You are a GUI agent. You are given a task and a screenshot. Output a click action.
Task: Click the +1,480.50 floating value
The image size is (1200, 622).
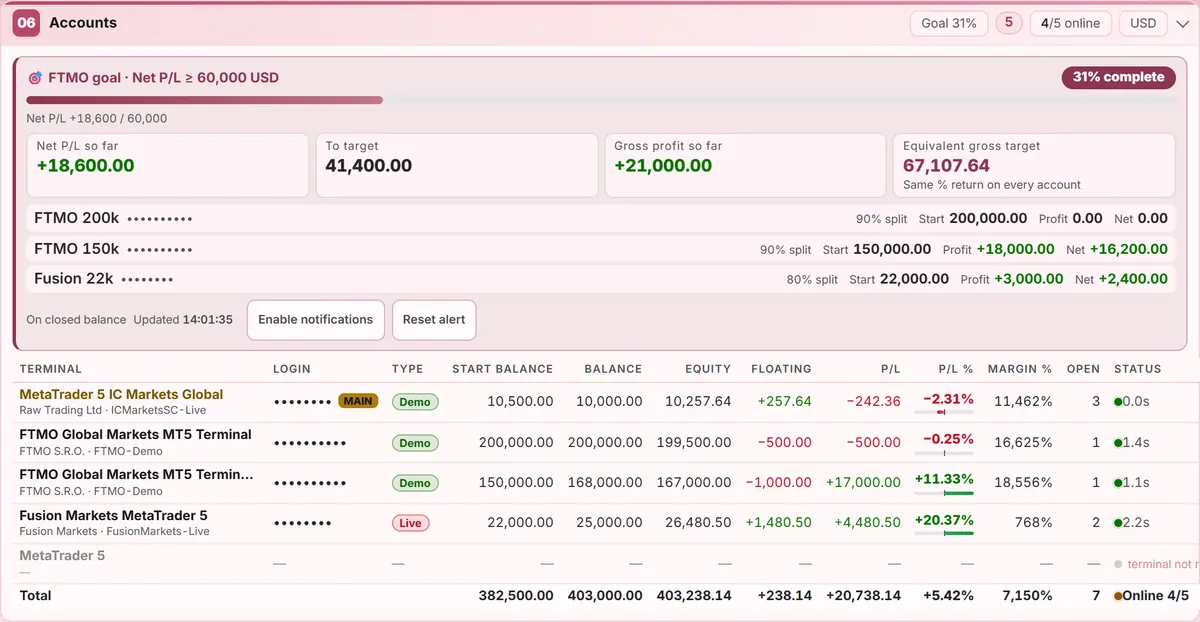778,523
